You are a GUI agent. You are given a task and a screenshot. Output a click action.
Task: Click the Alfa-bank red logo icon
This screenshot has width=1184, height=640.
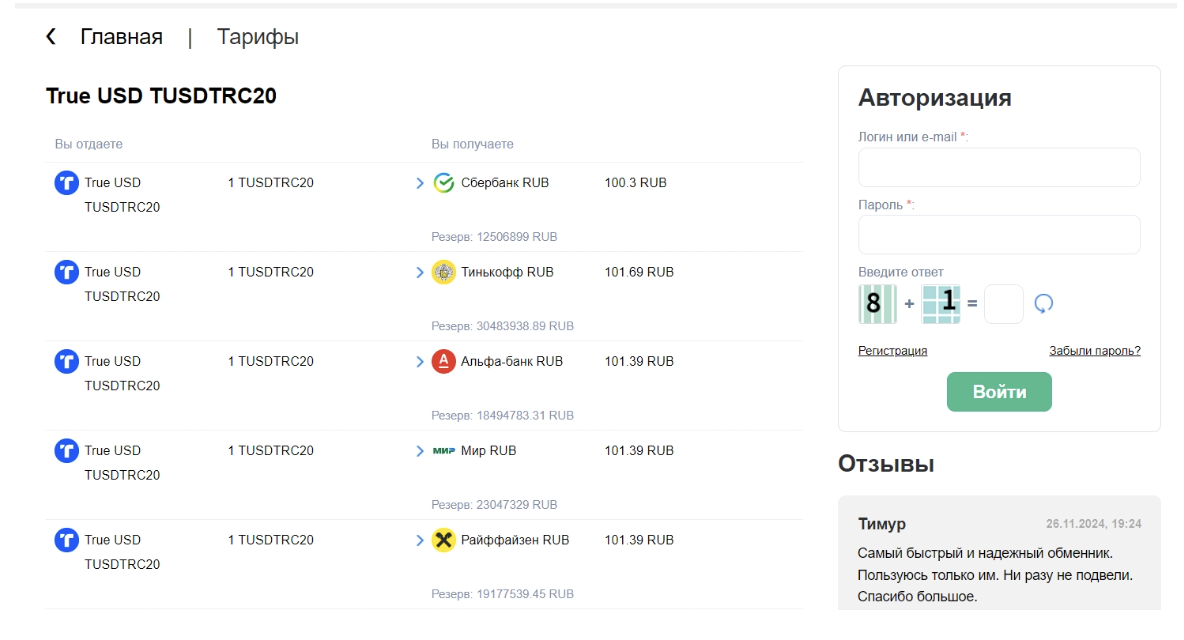[444, 362]
